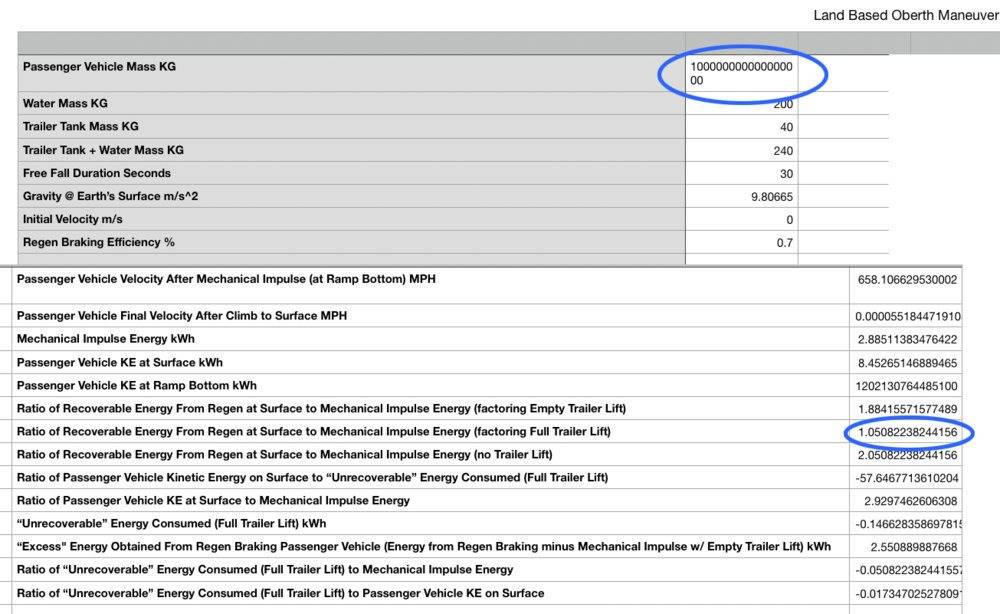This screenshot has height=614, width=1000.
Task: Select the value 2.9297462606308
Action: coord(911,501)
